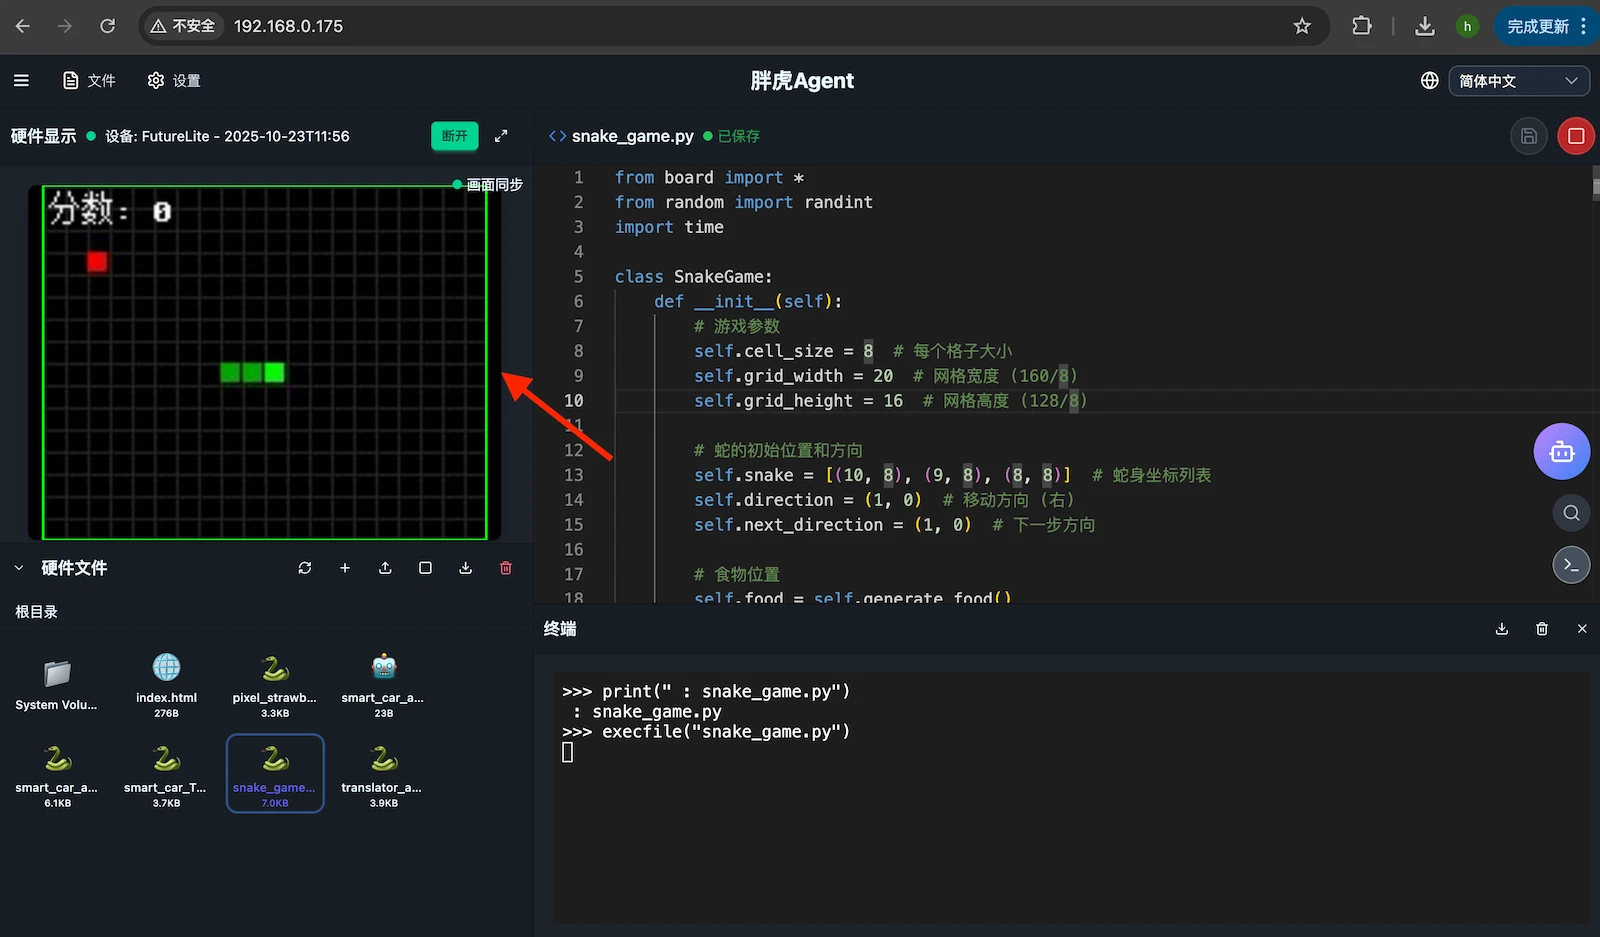Screen dimensions: 1600x937
Task: Select the translator_a... Python file
Action: coord(383,773)
